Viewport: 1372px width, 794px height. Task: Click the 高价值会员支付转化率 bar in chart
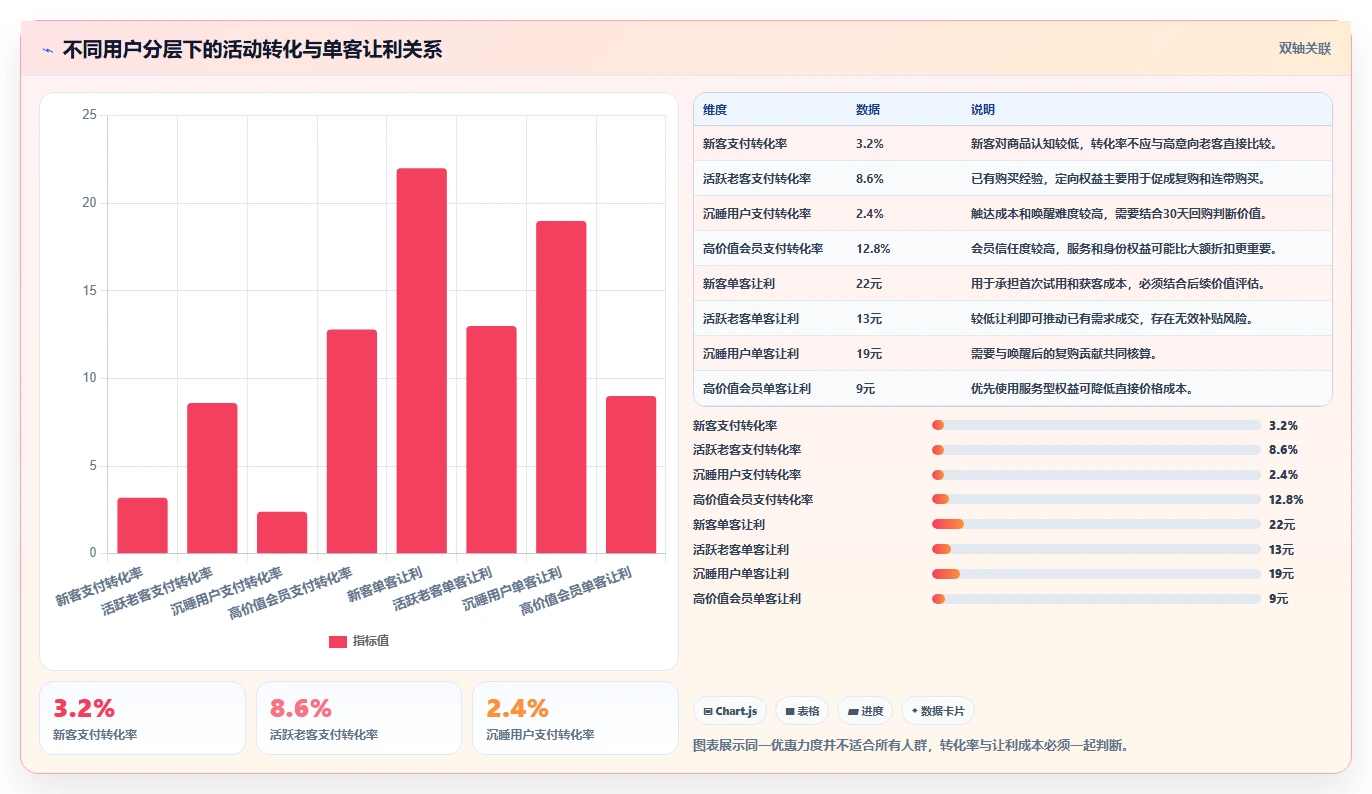pos(352,441)
